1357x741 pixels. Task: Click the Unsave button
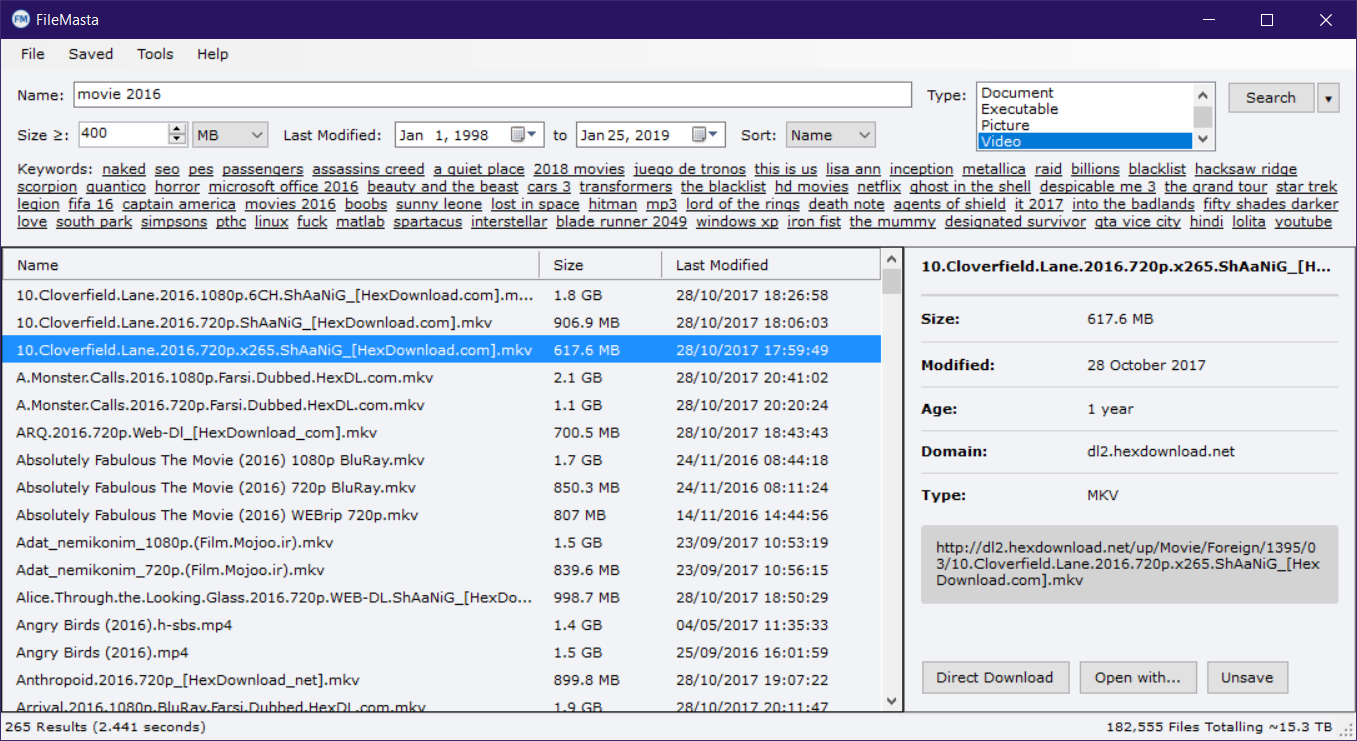point(1247,677)
